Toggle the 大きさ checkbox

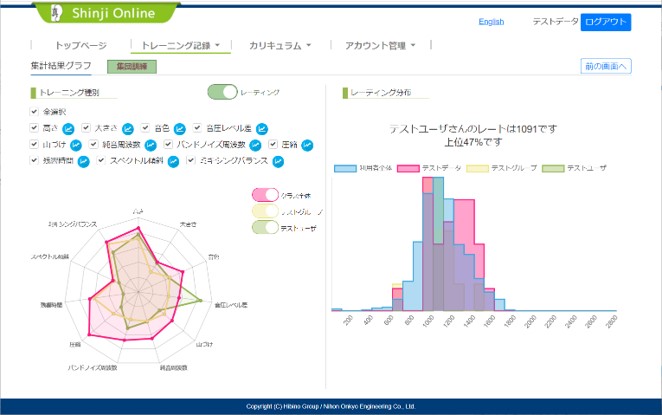tap(86, 127)
